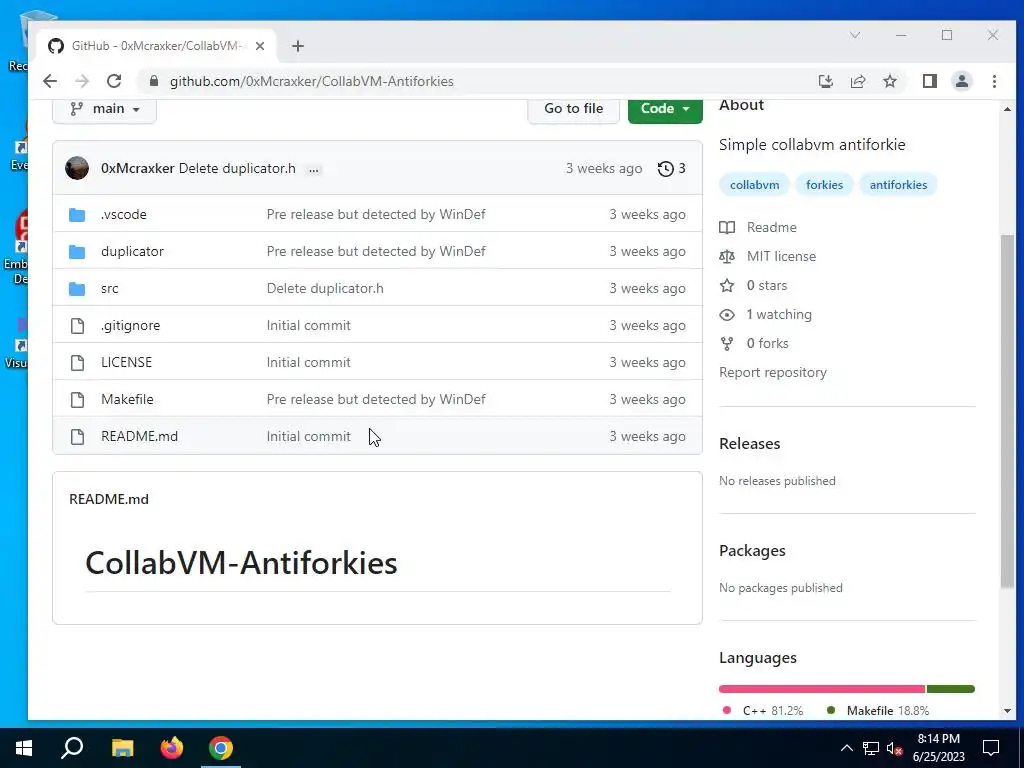Open the C++ 81.2% language link
Viewport: 1024px width, 768px height.
pos(763,711)
